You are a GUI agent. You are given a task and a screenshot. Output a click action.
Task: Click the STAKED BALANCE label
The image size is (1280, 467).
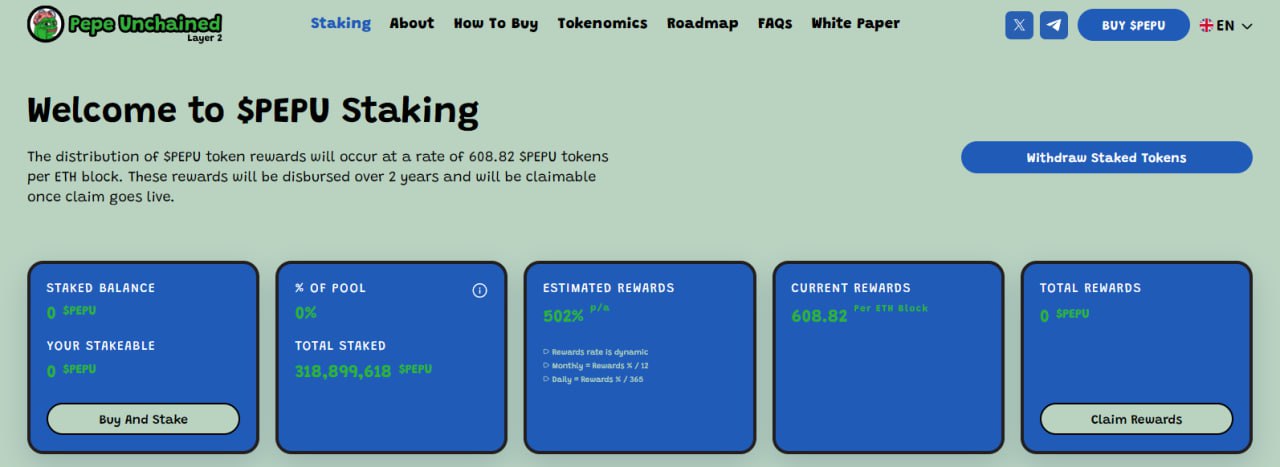pos(101,288)
